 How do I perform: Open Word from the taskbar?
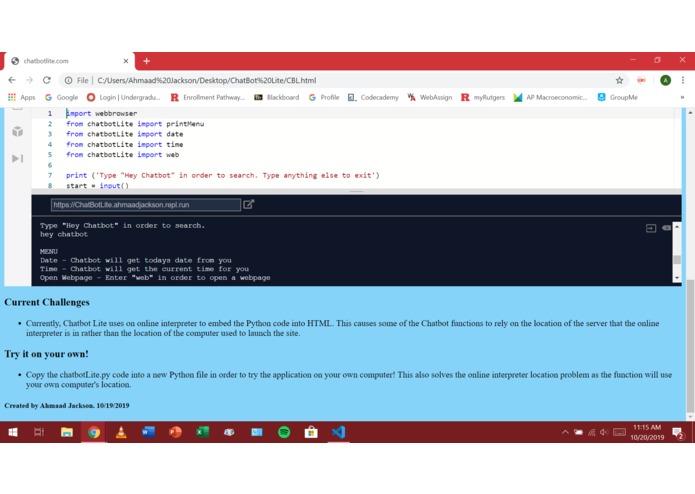(148, 432)
